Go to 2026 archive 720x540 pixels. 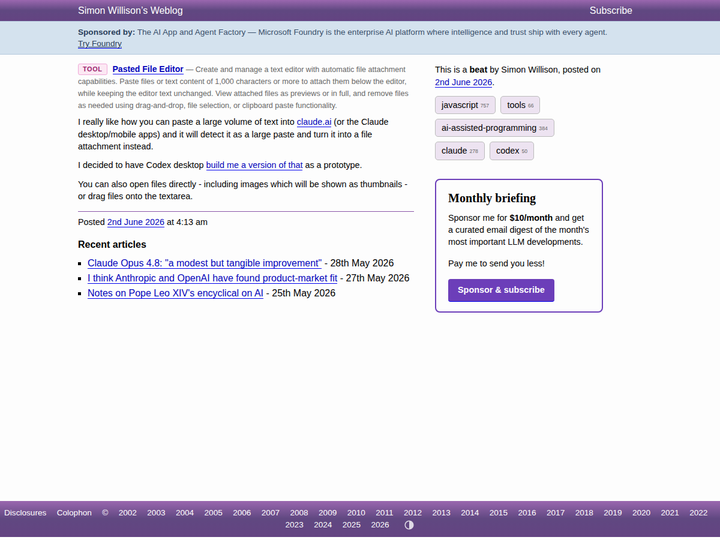(x=380, y=525)
